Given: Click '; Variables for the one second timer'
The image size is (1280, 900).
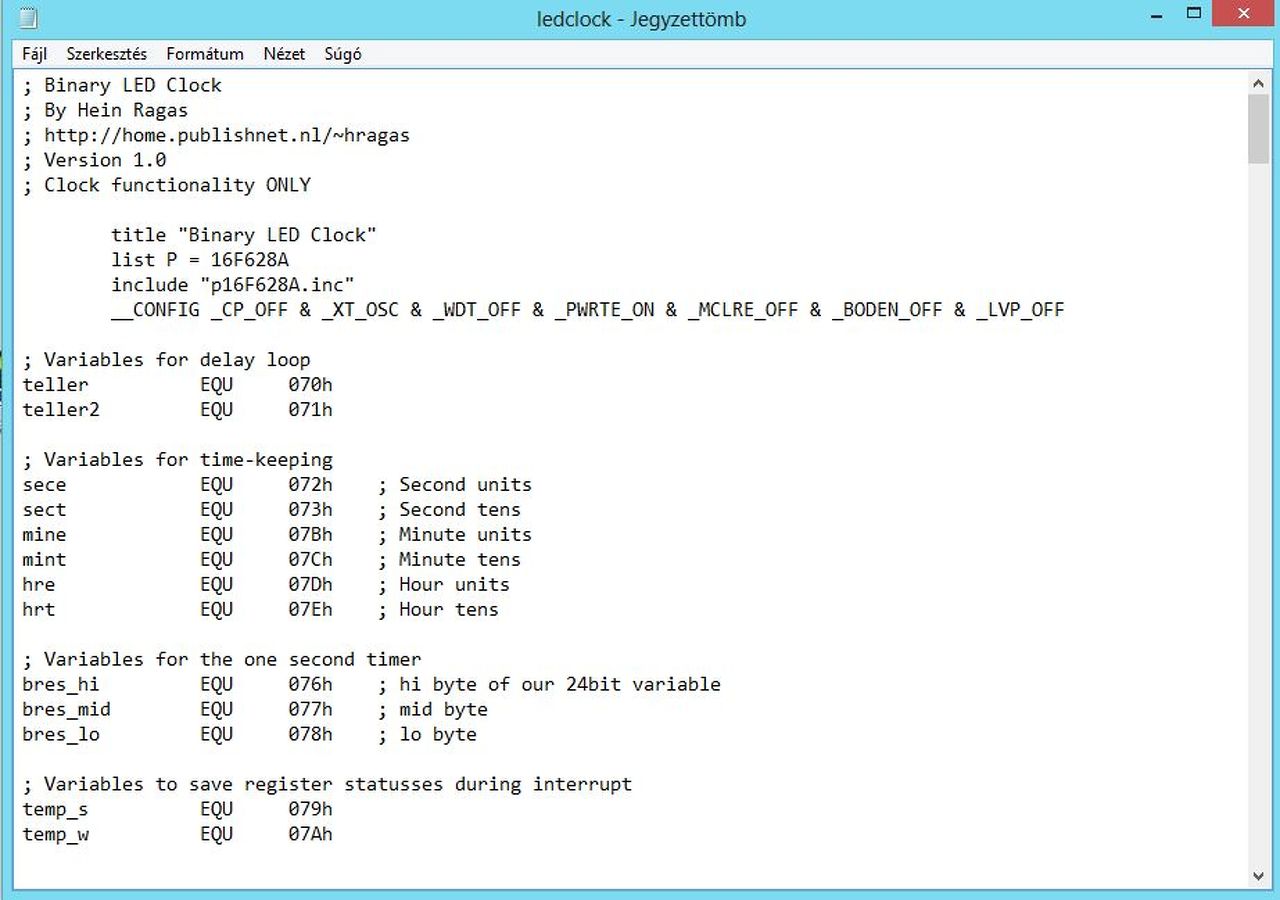Looking at the screenshot, I should click(222, 660).
